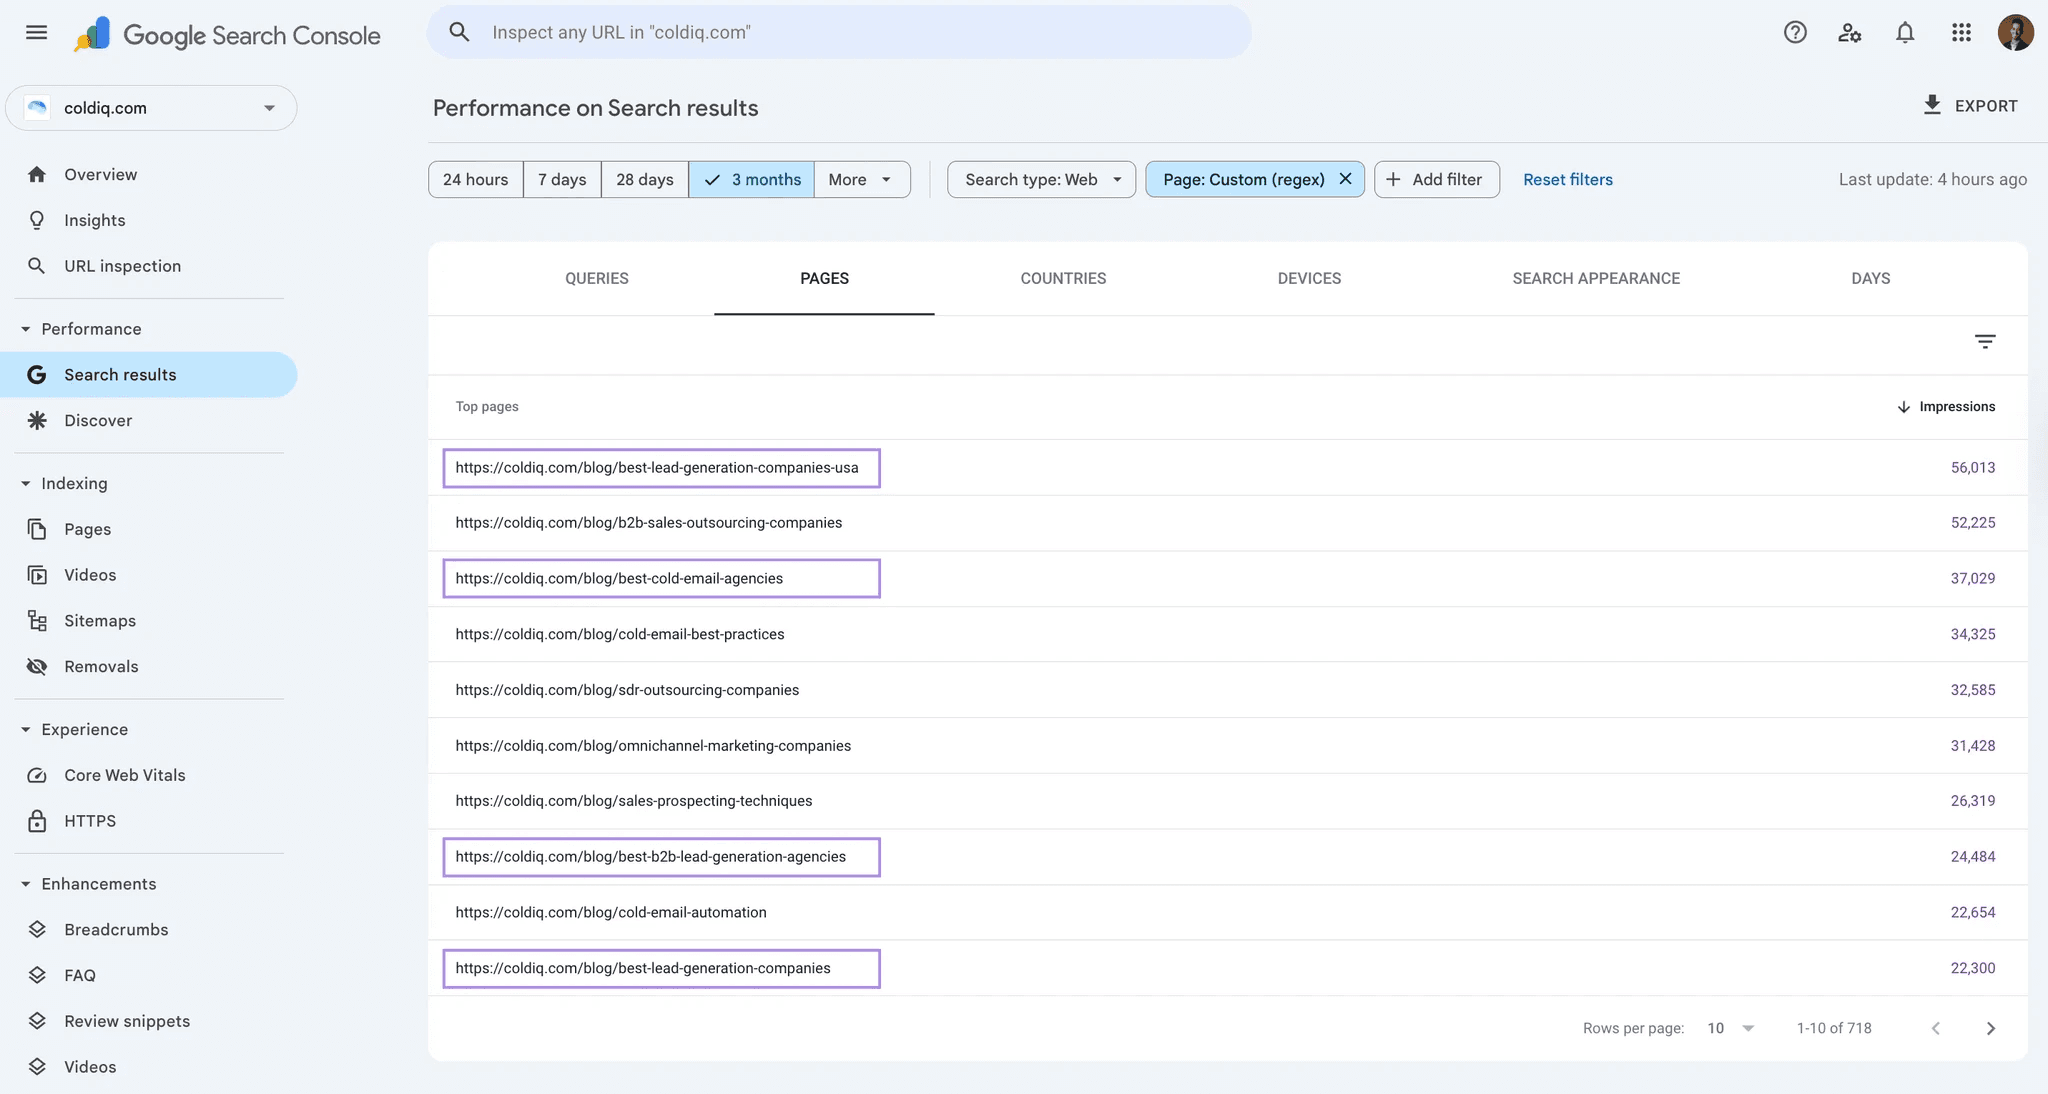The height and width of the screenshot is (1094, 2048).
Task: Click the EXPORT button
Action: [x=1969, y=106]
